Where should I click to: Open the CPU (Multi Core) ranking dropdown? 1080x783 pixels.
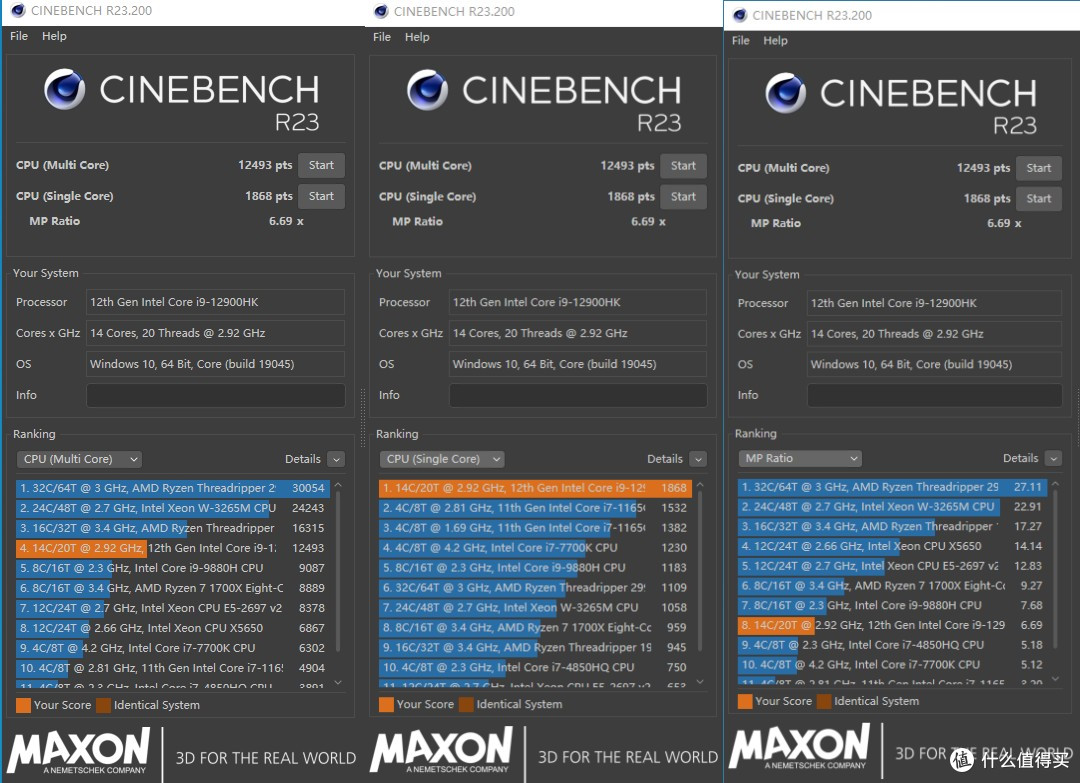click(79, 459)
